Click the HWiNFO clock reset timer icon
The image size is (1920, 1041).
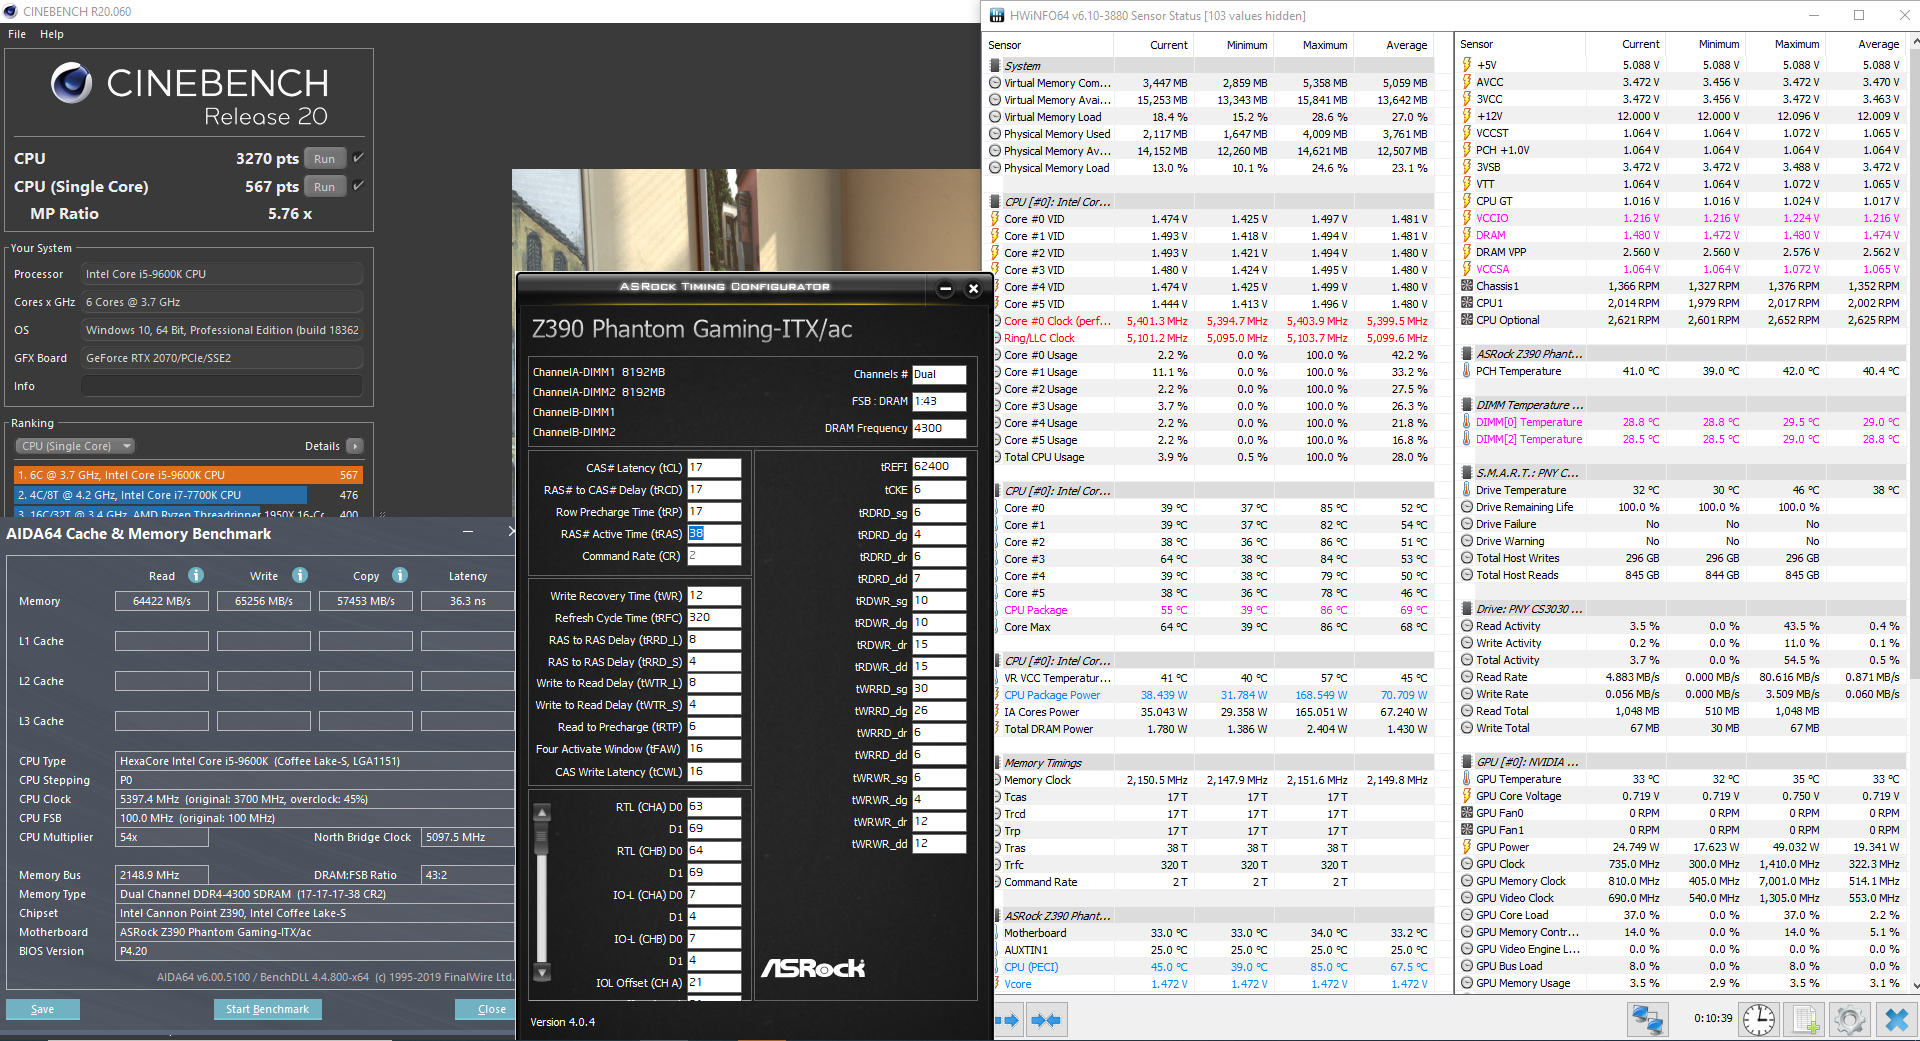[1759, 1020]
